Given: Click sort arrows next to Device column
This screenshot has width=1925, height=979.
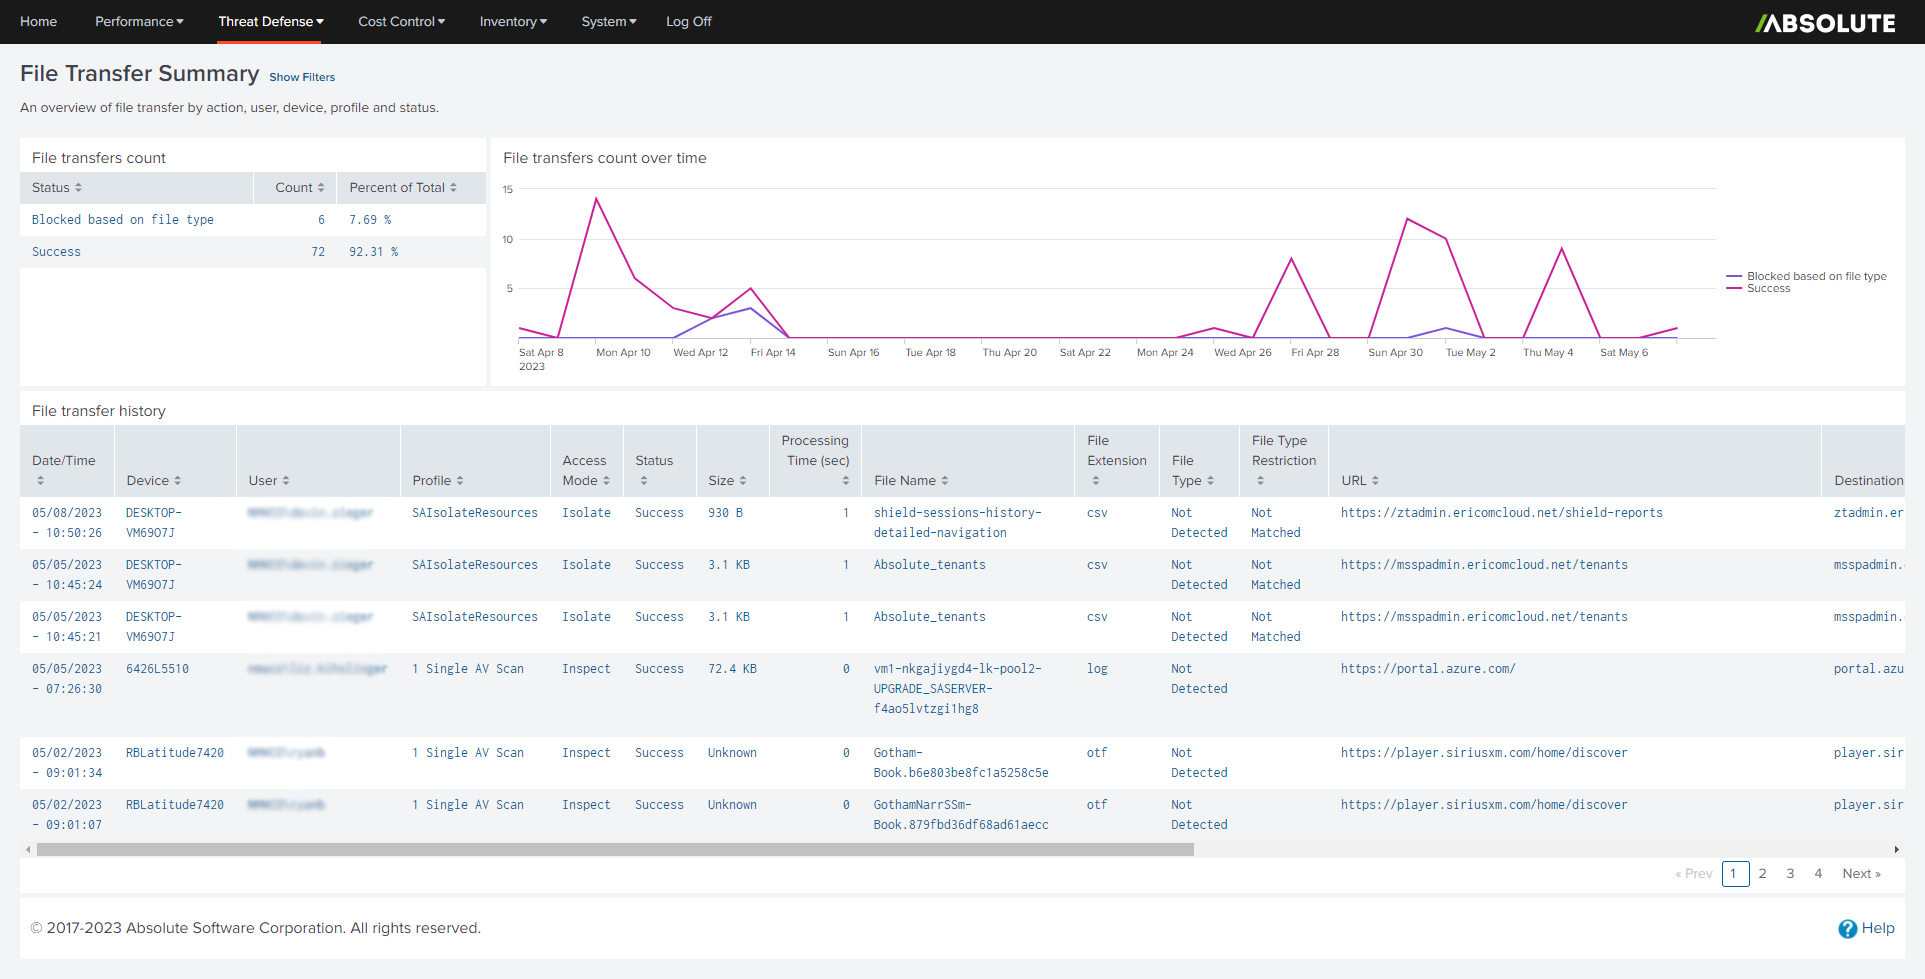Looking at the screenshot, I should pos(177,481).
